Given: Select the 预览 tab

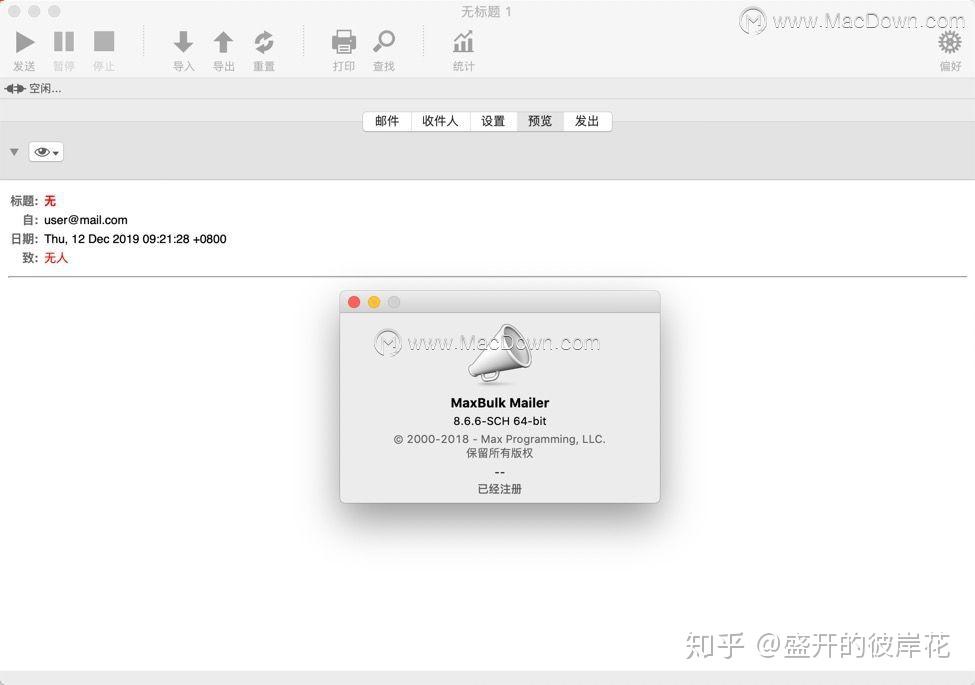Looking at the screenshot, I should [x=540, y=121].
